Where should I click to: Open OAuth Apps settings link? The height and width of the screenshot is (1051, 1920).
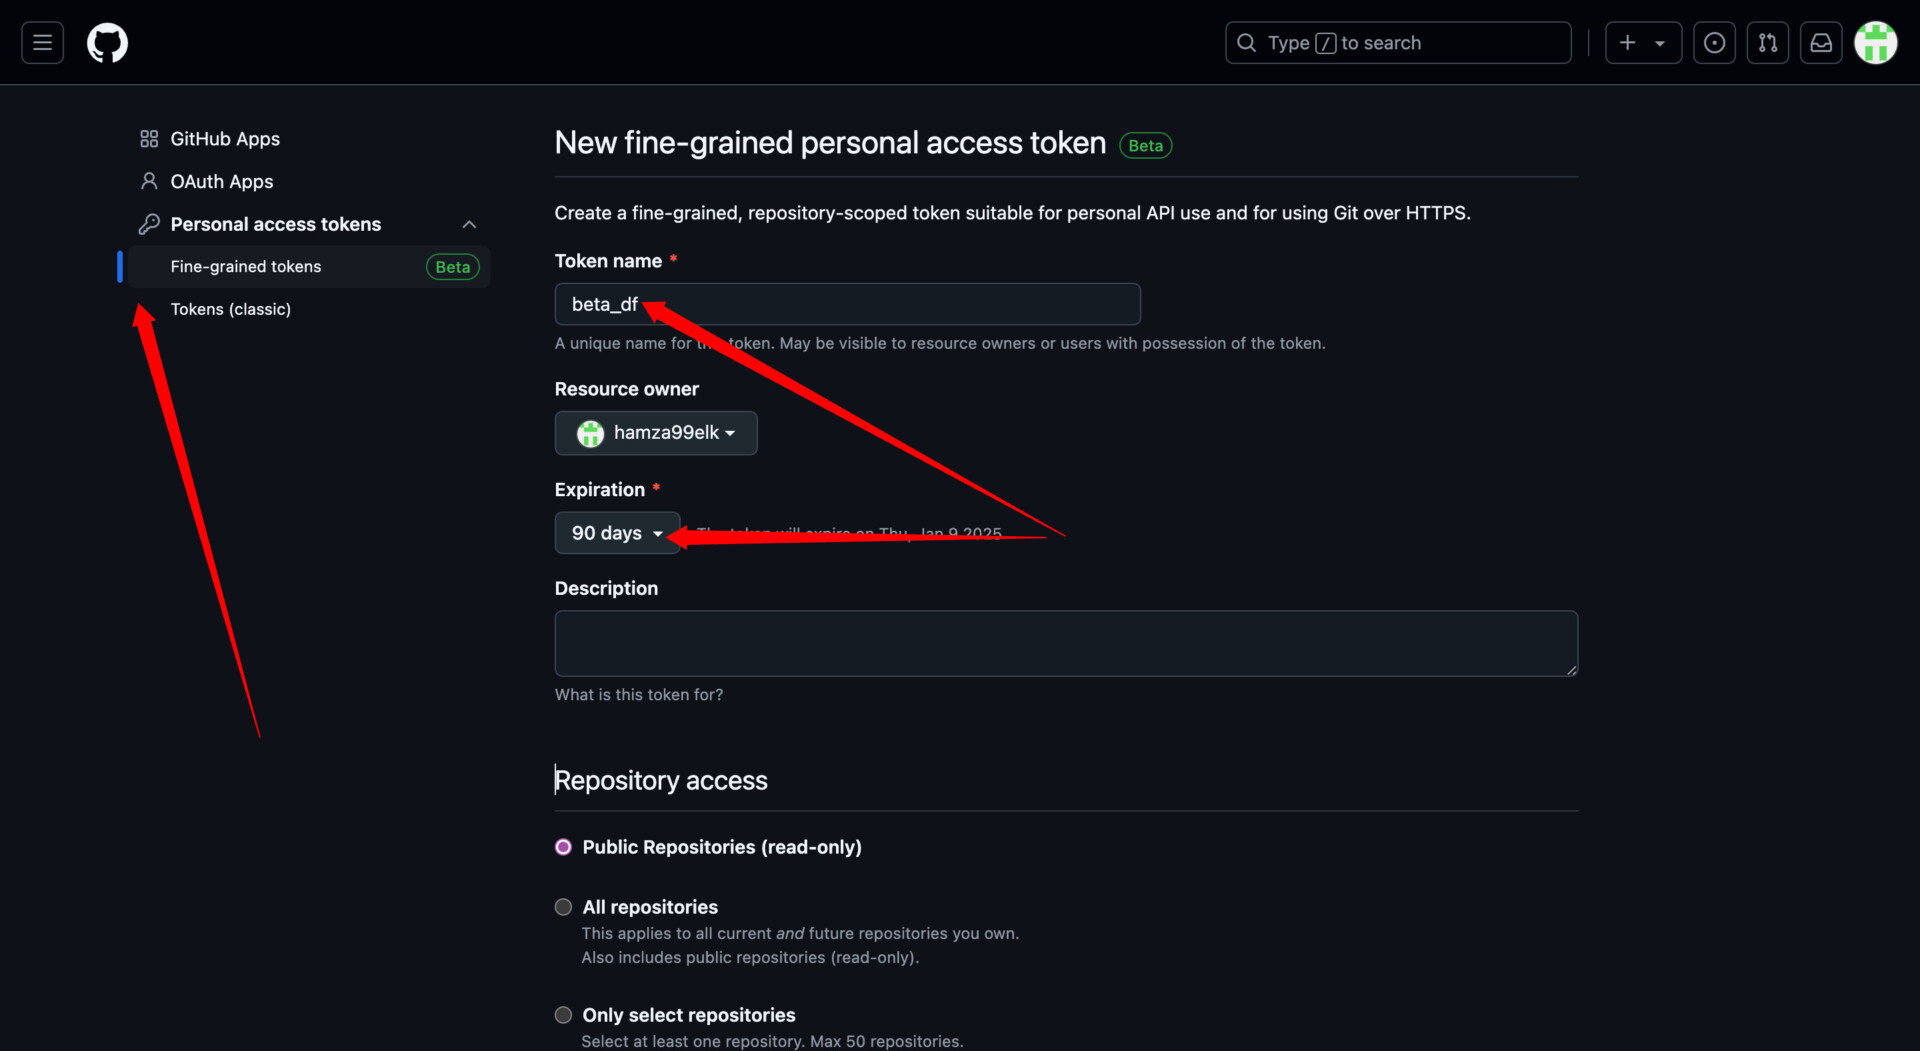(x=221, y=181)
